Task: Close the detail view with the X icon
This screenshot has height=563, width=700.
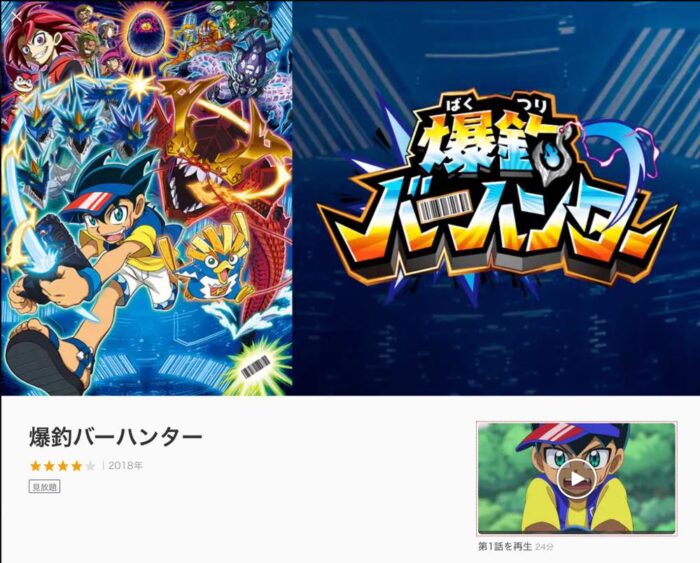Action: click(17, 16)
